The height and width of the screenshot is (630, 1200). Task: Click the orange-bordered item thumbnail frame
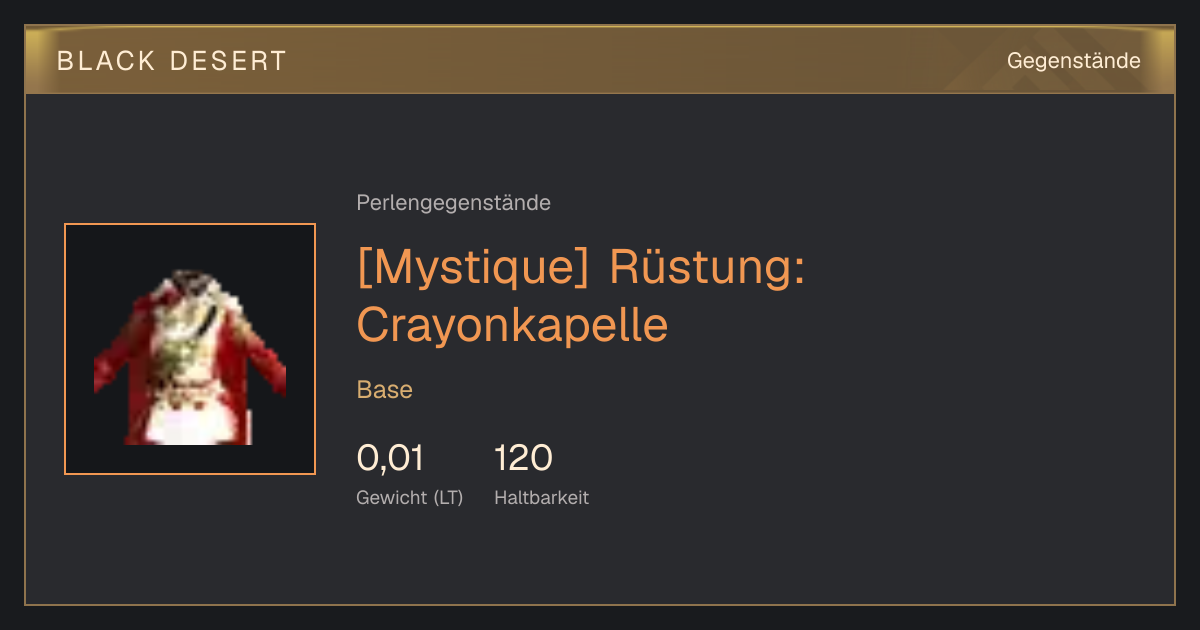tap(190, 349)
